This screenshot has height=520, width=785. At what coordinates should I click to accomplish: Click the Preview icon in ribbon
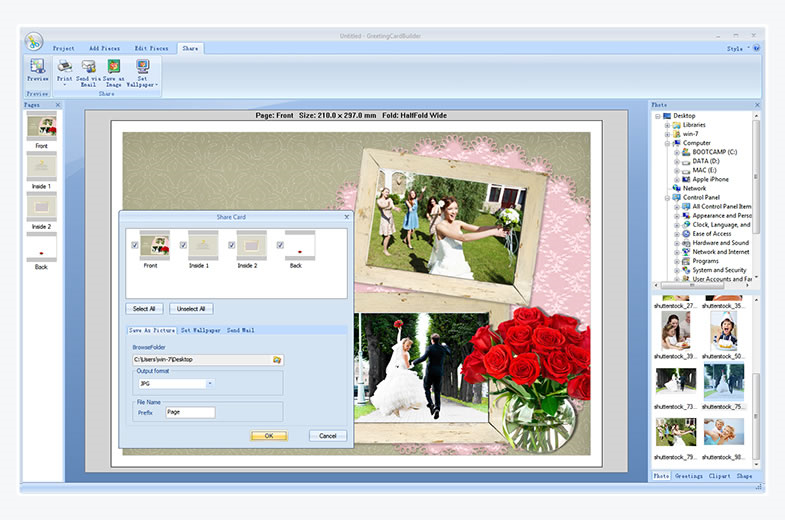(x=38, y=66)
